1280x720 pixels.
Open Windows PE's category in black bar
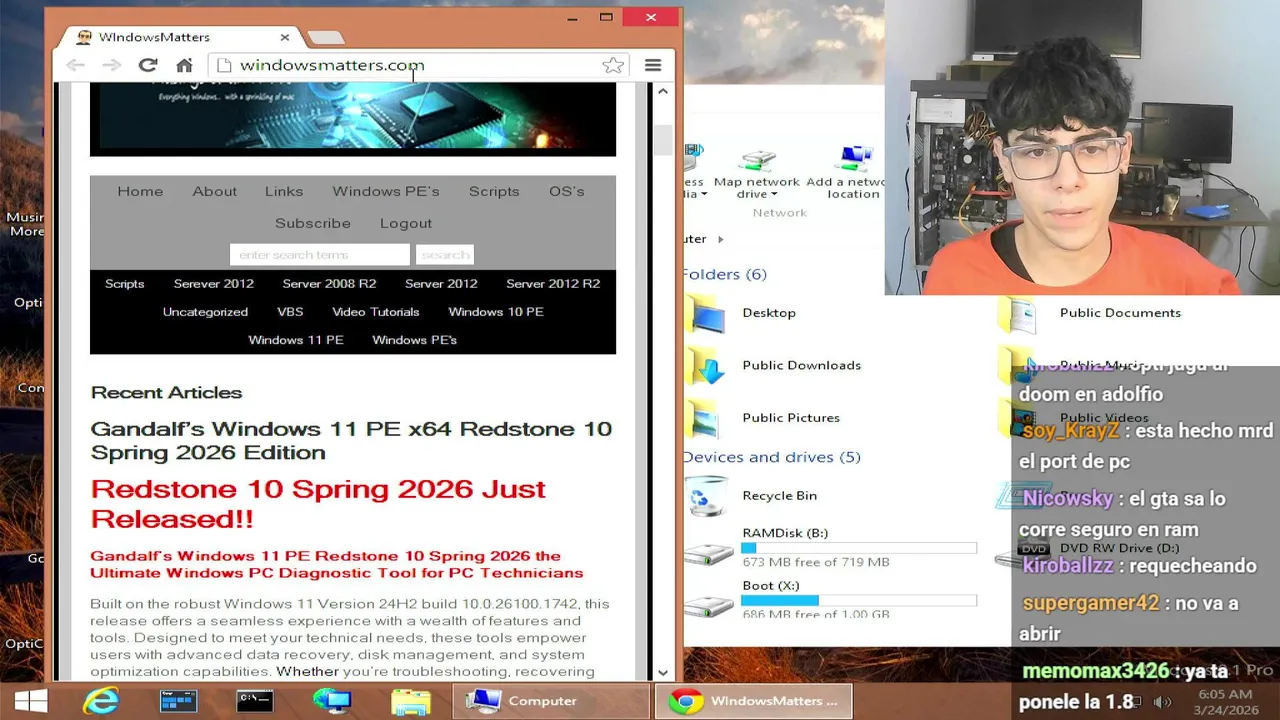click(x=415, y=340)
